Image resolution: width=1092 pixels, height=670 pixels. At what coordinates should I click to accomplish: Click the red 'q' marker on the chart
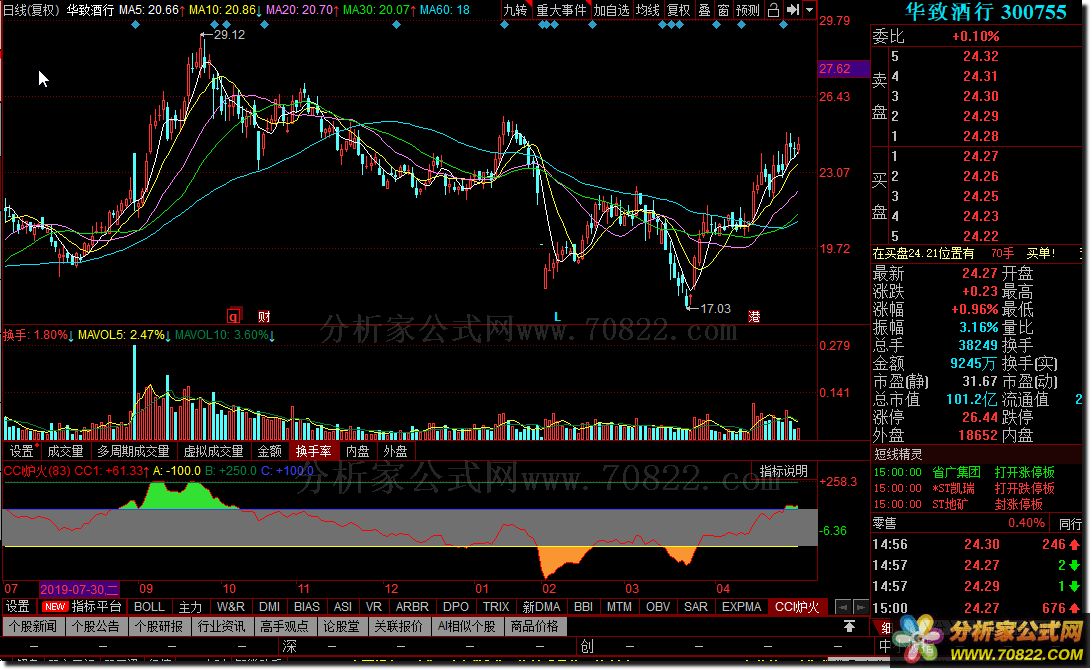point(233,316)
